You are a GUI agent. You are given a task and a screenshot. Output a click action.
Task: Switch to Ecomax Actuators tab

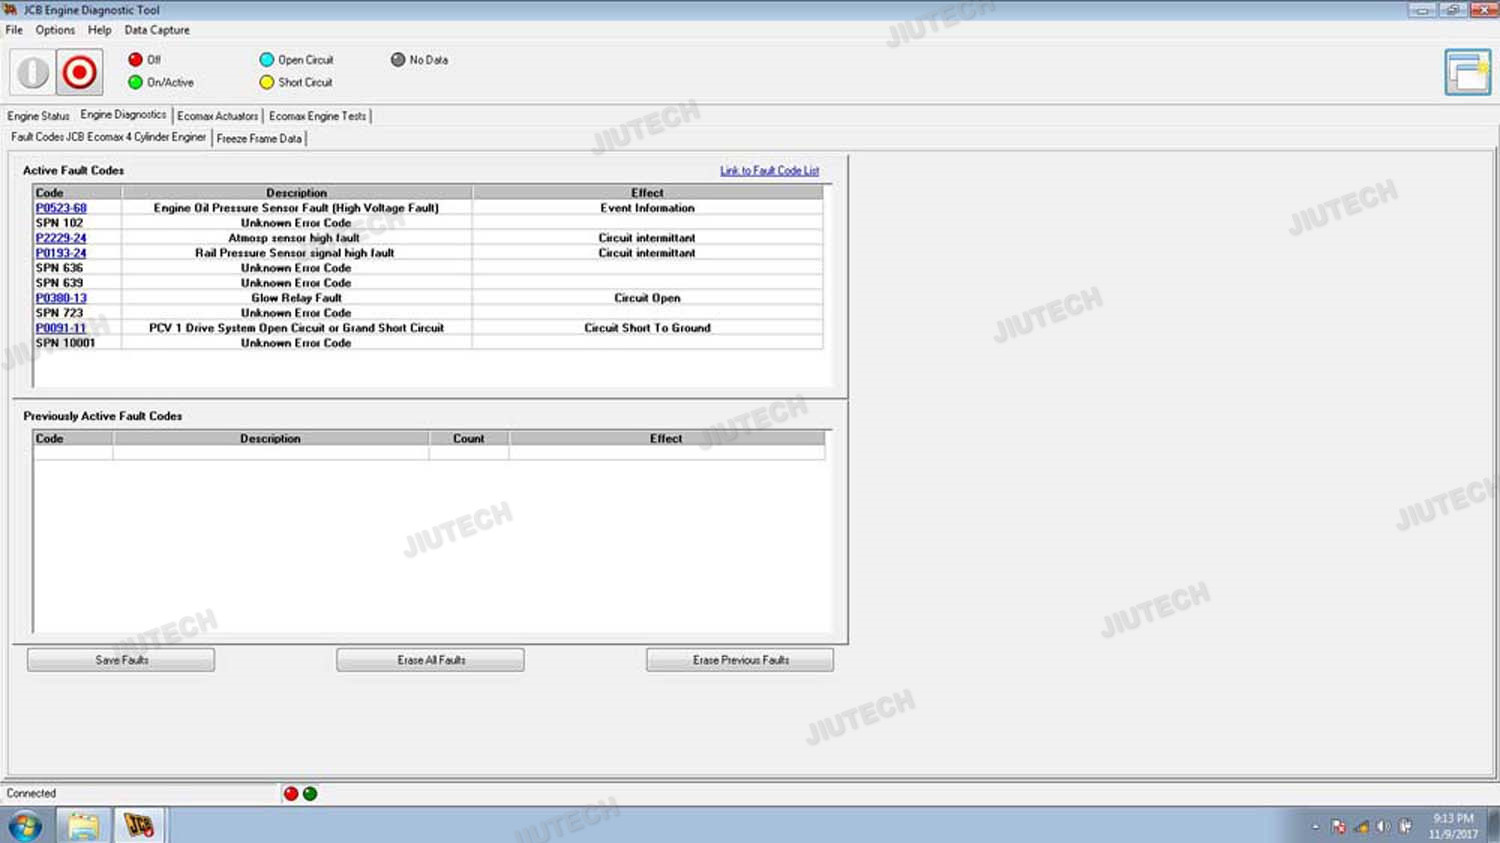(x=217, y=116)
